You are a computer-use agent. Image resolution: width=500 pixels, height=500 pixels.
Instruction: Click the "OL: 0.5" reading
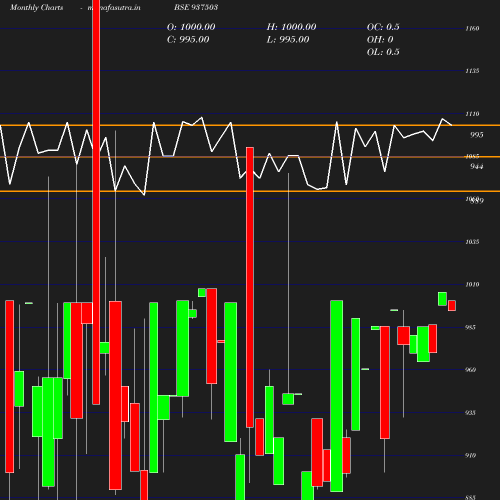tap(383, 52)
